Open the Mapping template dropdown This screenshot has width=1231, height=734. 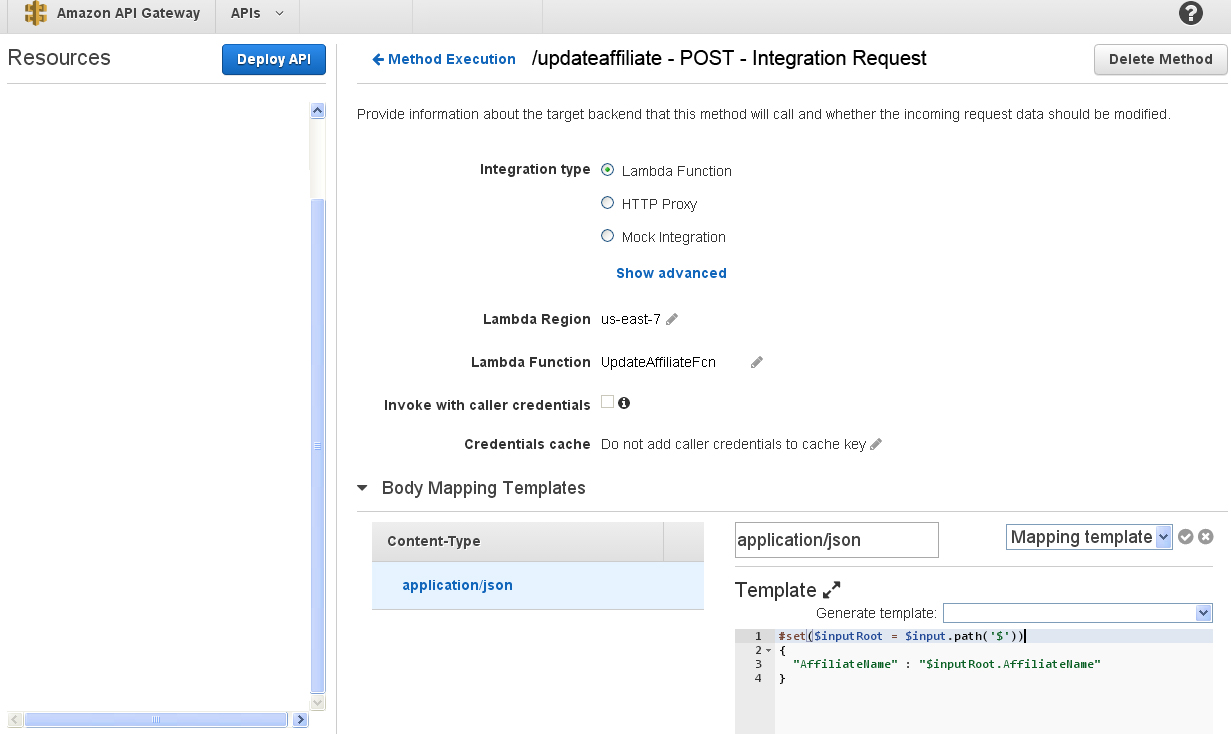[x=1089, y=537]
